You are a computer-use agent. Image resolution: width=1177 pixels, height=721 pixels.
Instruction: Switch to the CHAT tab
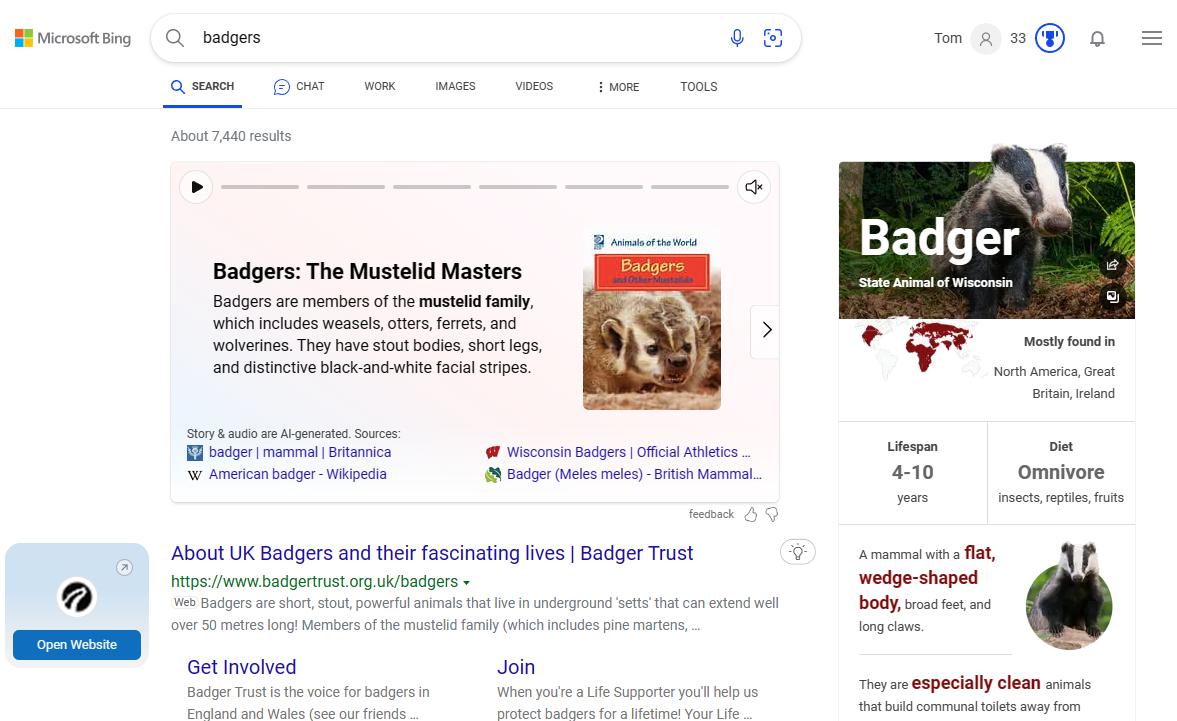pyautogui.click(x=299, y=87)
